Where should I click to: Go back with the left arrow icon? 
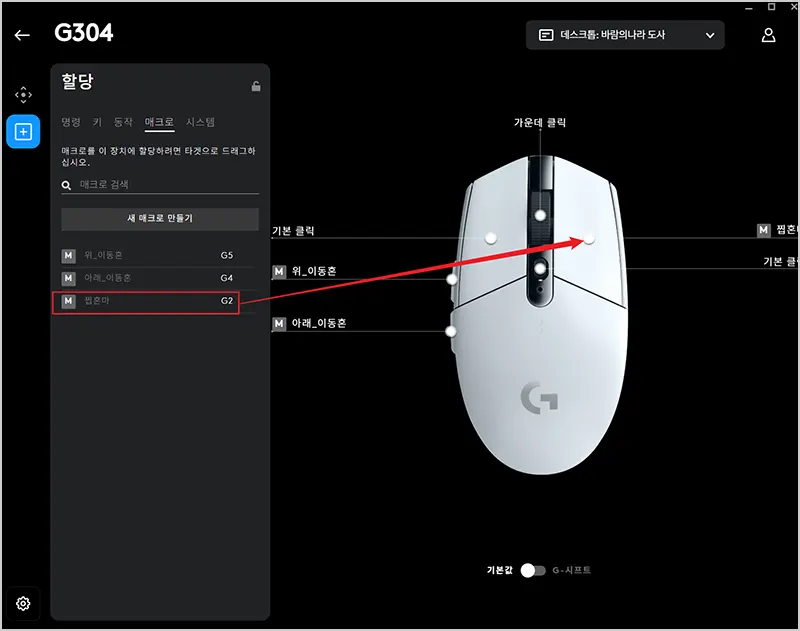[22, 35]
